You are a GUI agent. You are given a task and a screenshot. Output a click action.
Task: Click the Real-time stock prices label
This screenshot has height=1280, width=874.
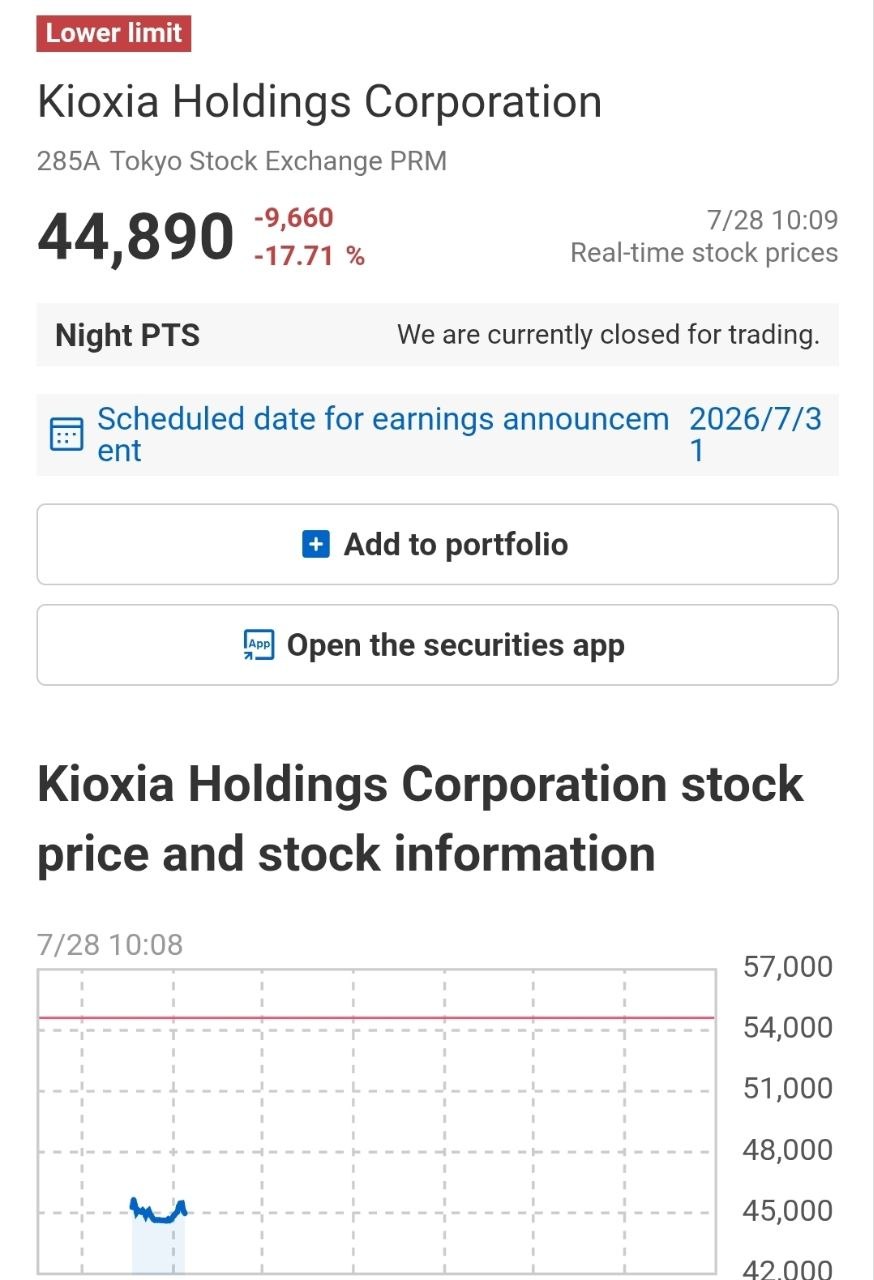pyautogui.click(x=704, y=253)
